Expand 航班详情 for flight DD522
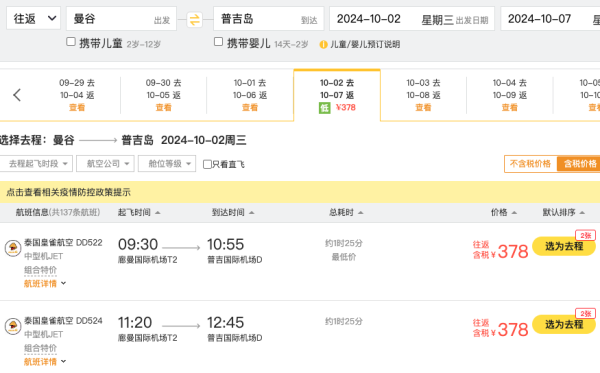Screen dimensions: 600x373 click(x=45, y=283)
